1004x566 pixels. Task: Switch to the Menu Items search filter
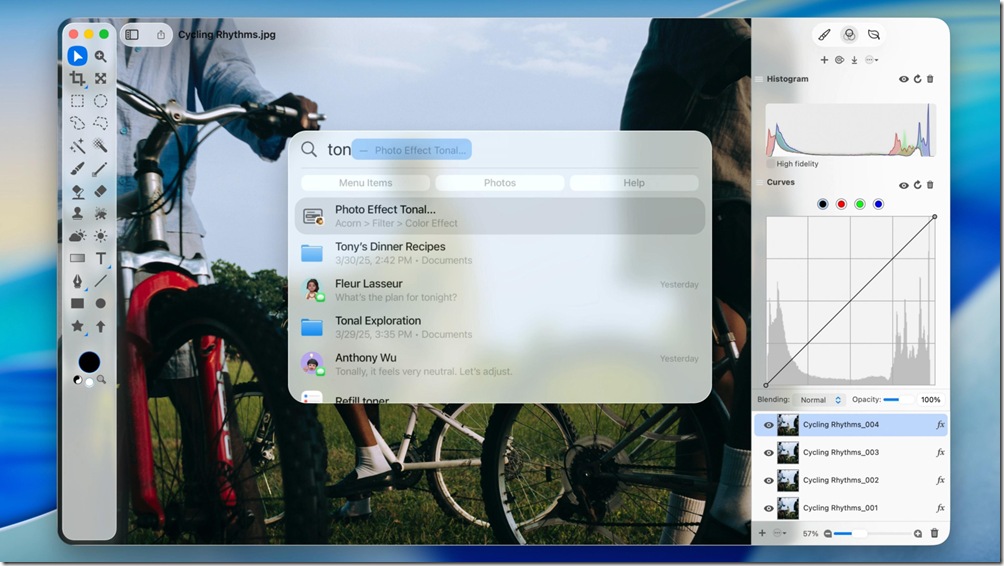click(365, 183)
